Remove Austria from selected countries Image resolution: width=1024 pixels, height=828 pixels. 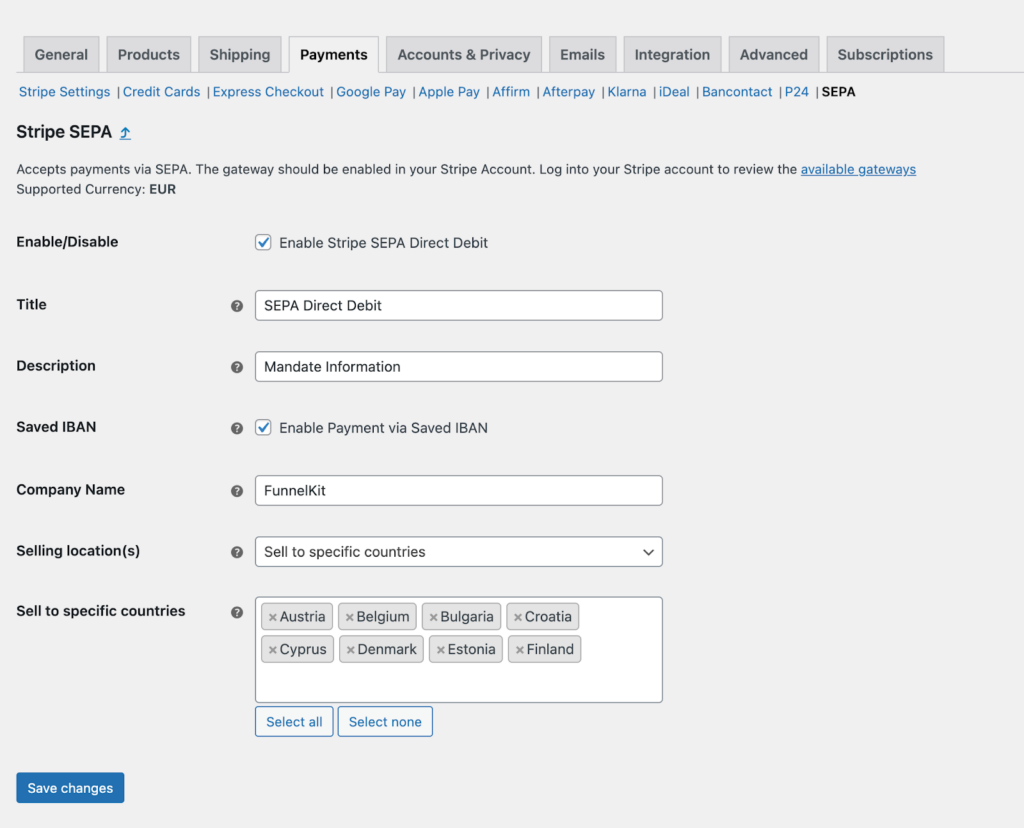(270, 616)
